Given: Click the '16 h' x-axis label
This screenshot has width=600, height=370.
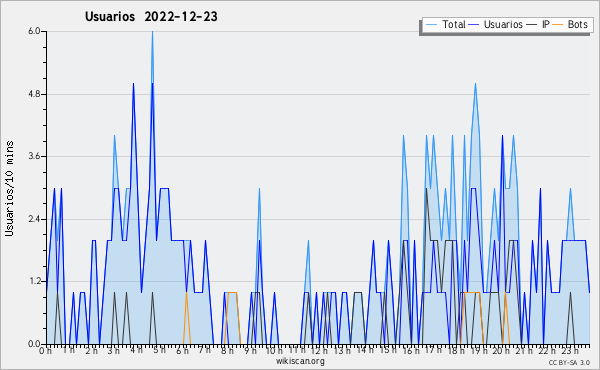Looking at the screenshot, I should pos(410,350).
